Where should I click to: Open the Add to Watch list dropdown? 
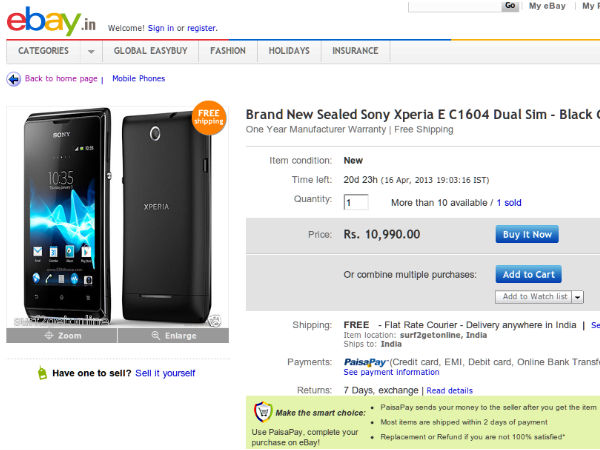tap(577, 297)
